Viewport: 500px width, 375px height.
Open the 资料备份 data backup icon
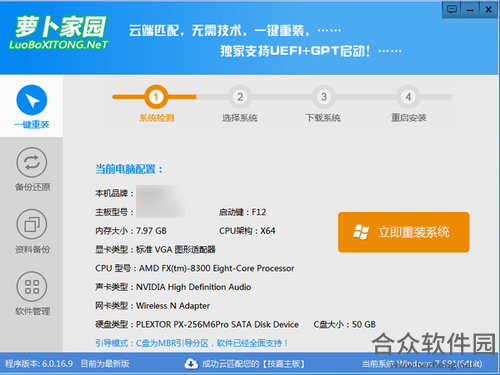tap(32, 224)
